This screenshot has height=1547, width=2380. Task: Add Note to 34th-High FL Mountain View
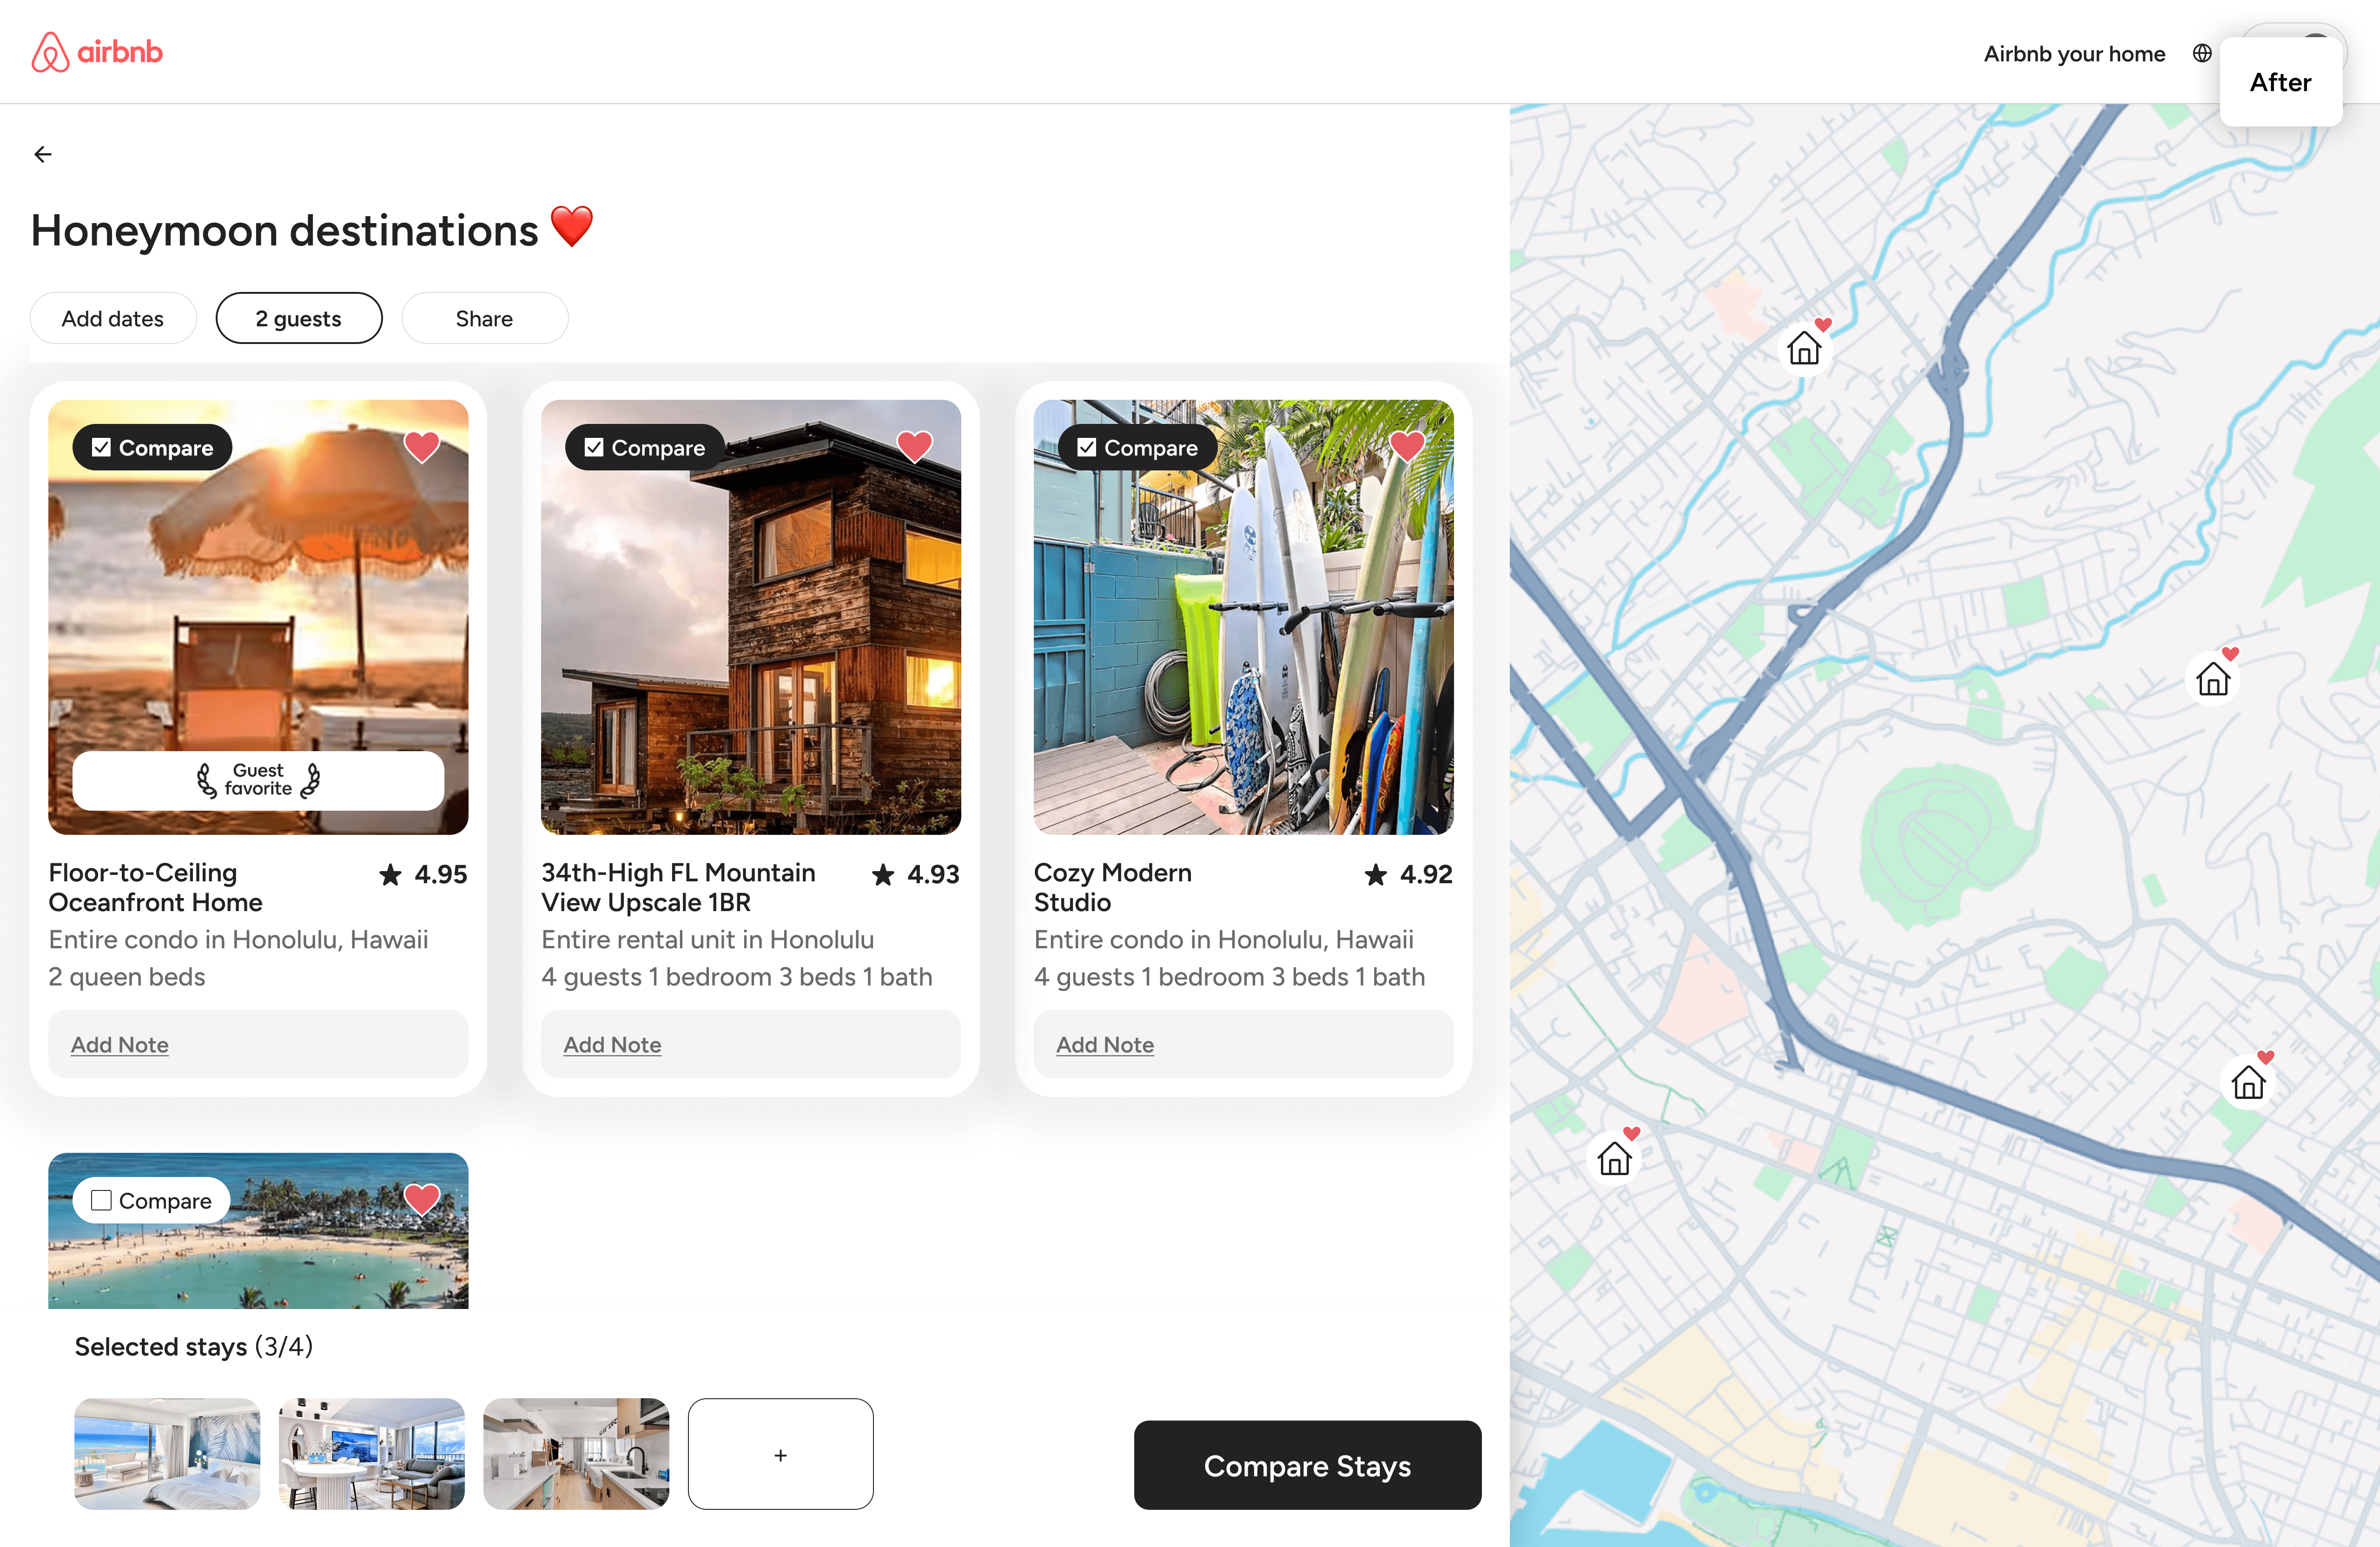[x=612, y=1044]
